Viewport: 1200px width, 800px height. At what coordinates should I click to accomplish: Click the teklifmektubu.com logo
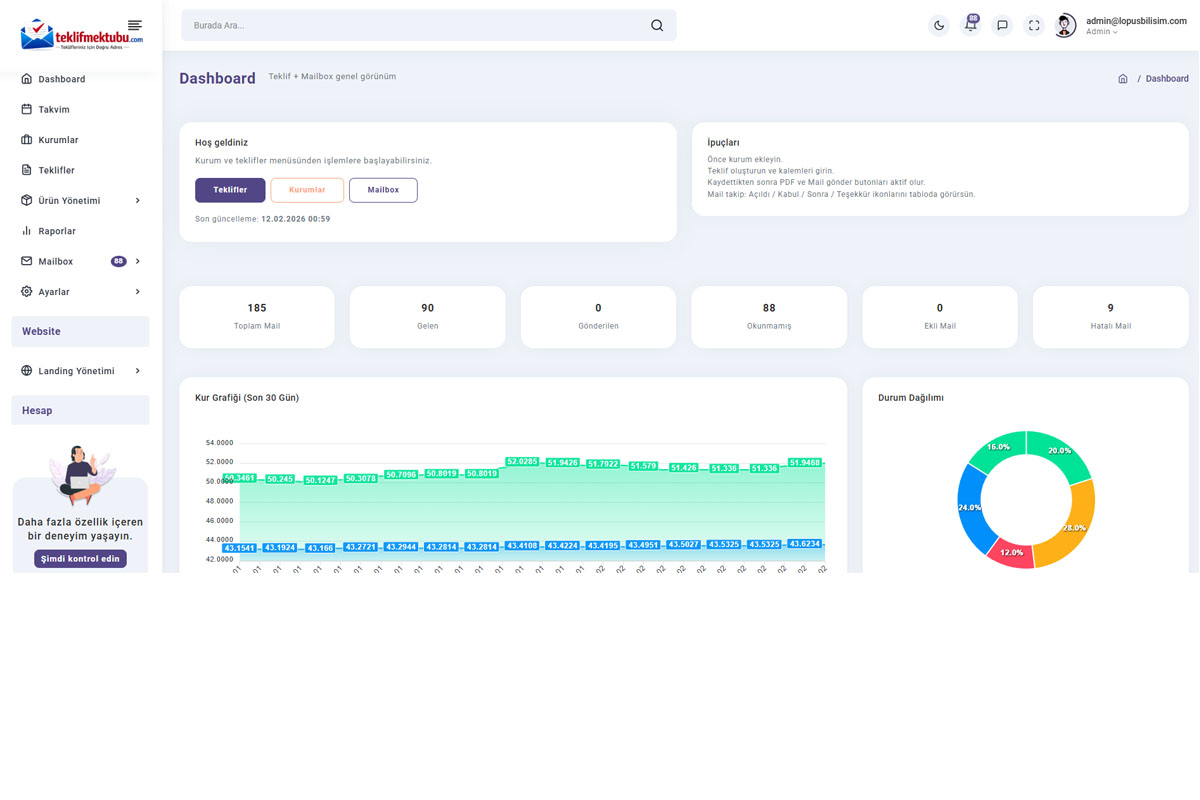pos(80,36)
